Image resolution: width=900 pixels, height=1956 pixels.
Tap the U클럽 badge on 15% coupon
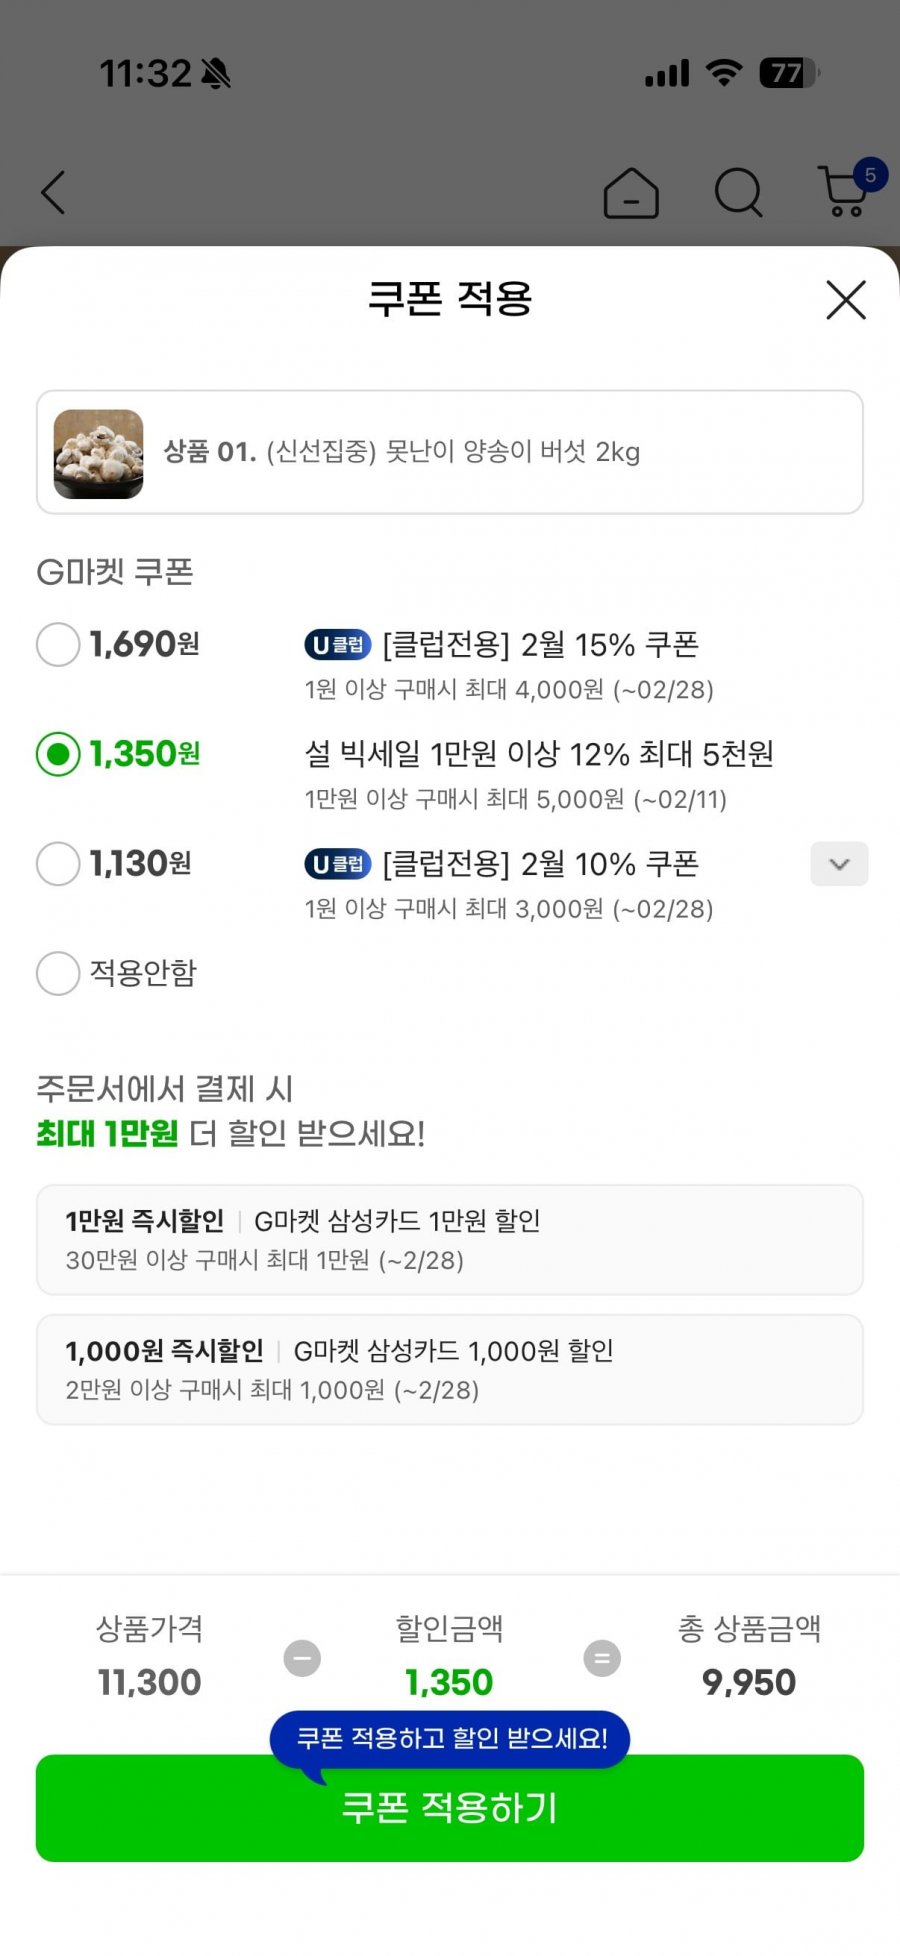[x=338, y=646]
